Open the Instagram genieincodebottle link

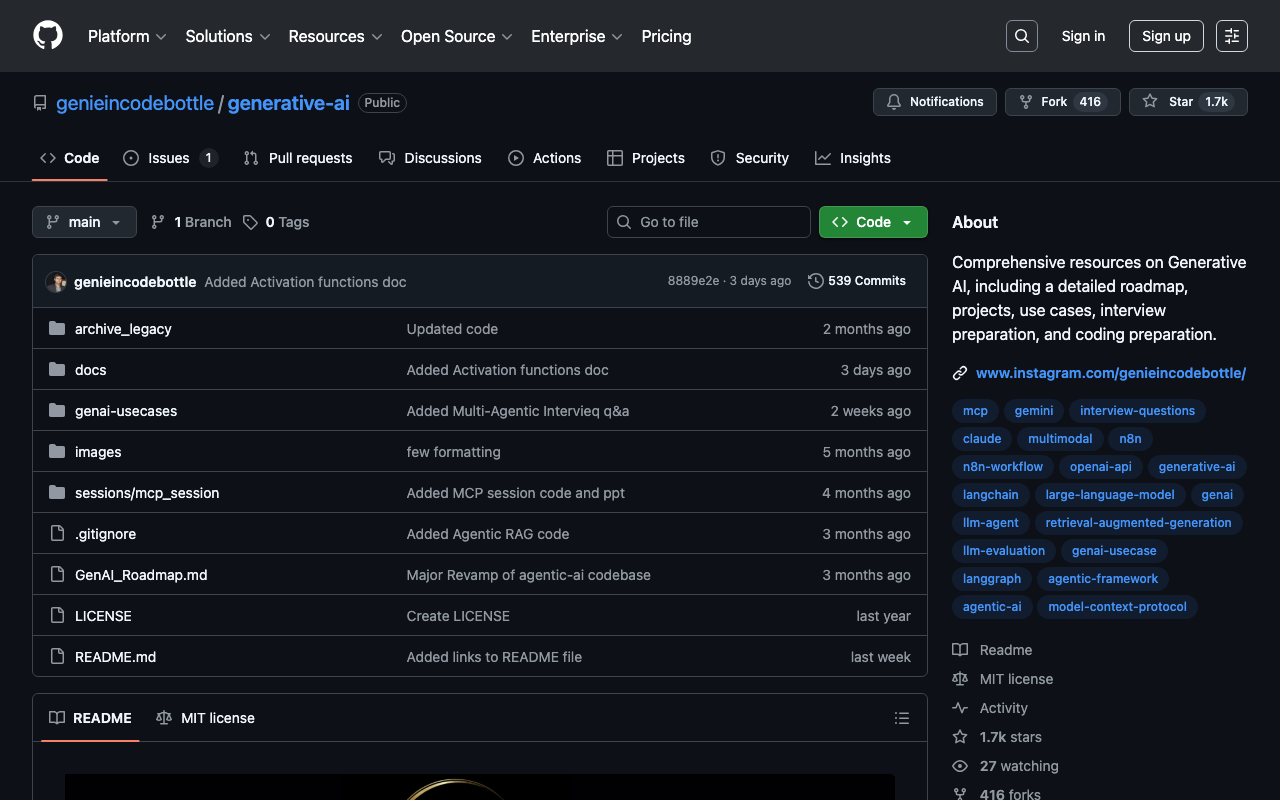click(x=1110, y=373)
